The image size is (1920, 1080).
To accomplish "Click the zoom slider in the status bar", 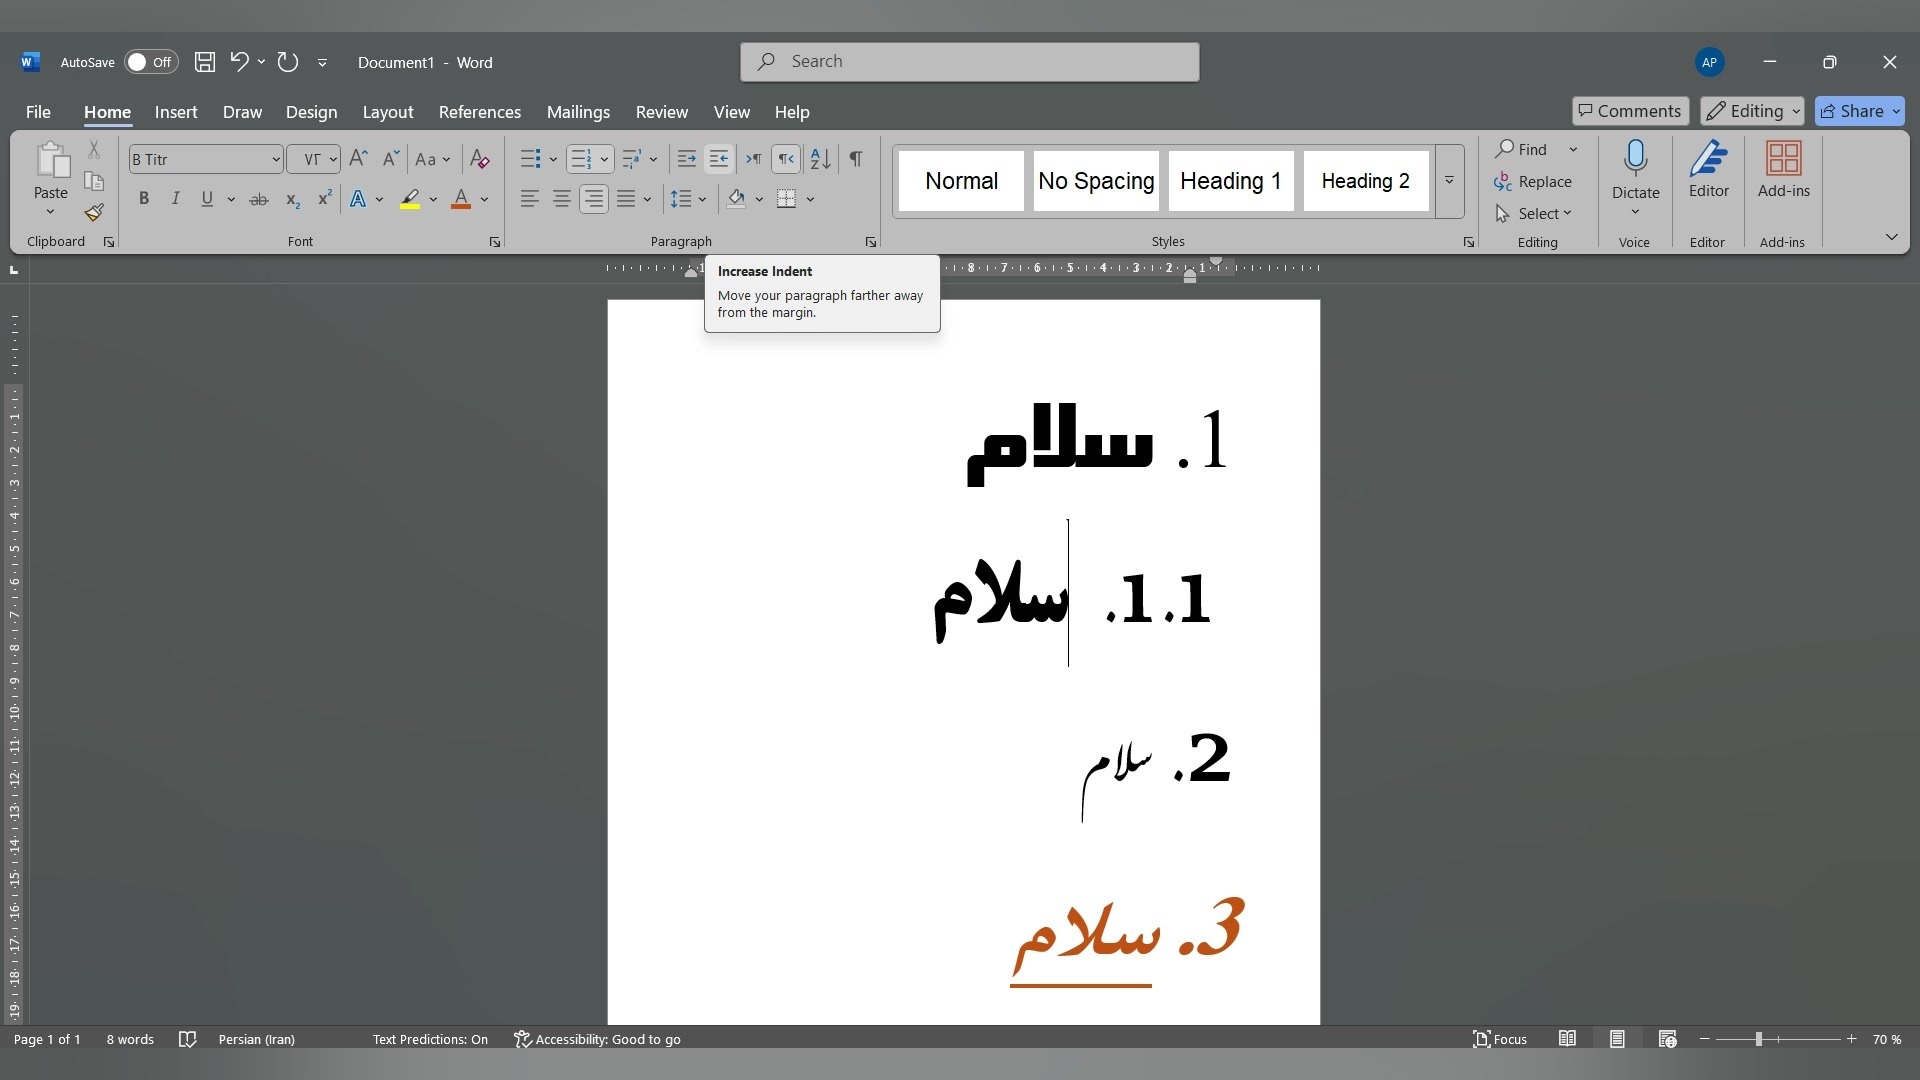I will coord(1758,1040).
